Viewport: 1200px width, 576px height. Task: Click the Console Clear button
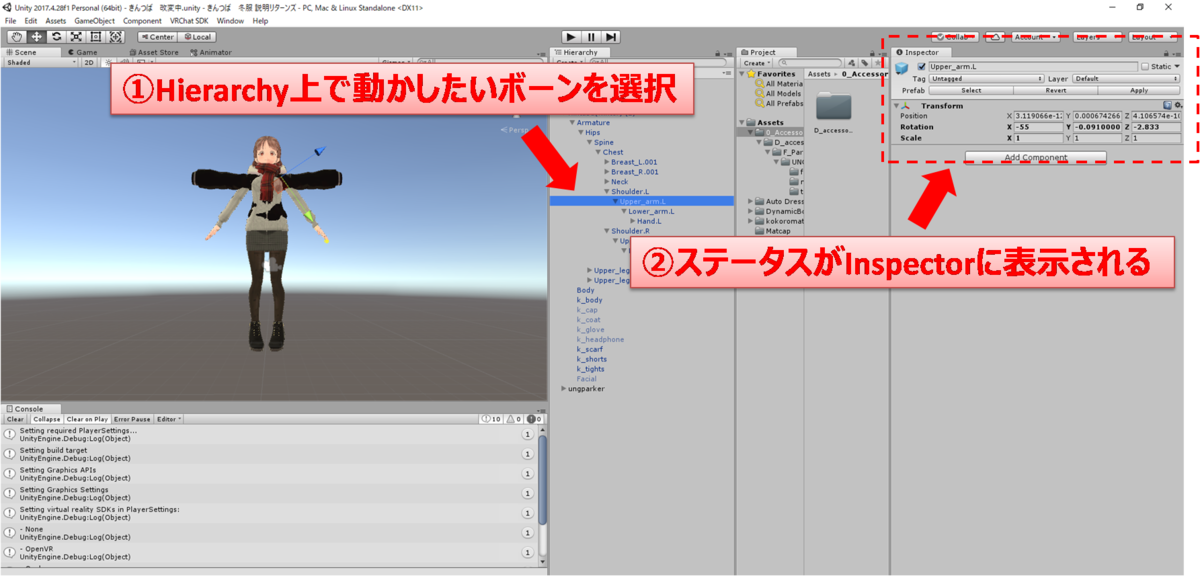tap(15, 419)
